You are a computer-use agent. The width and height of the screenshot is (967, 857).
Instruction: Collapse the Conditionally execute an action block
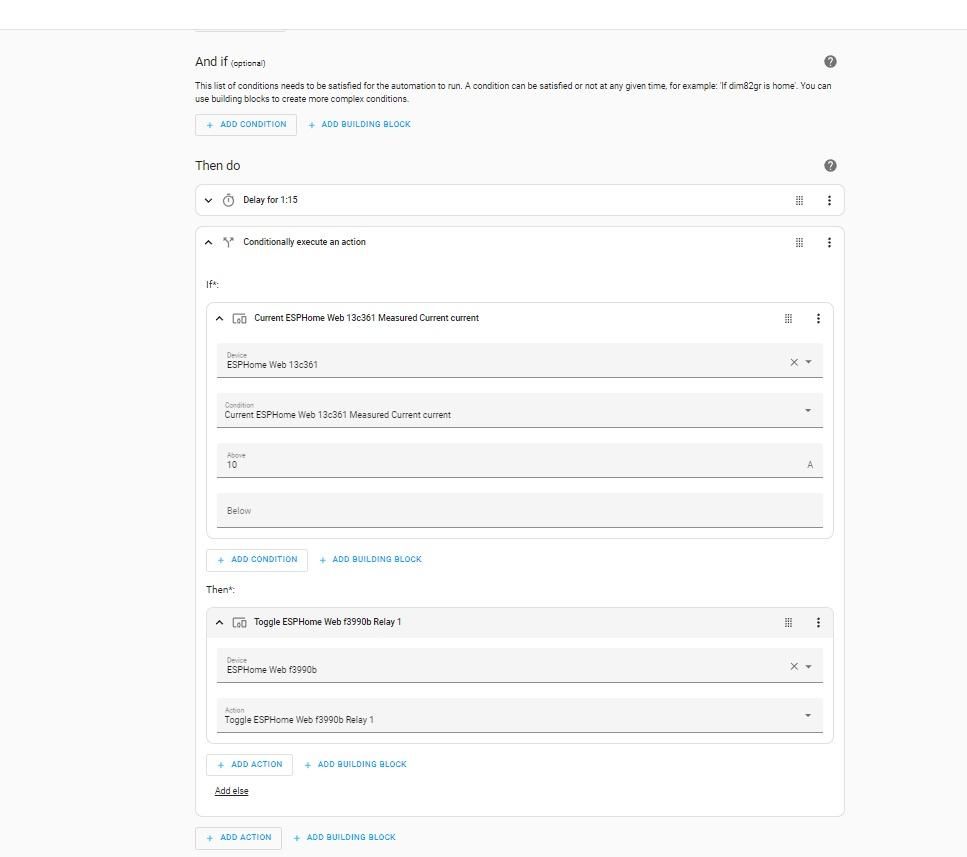[208, 242]
